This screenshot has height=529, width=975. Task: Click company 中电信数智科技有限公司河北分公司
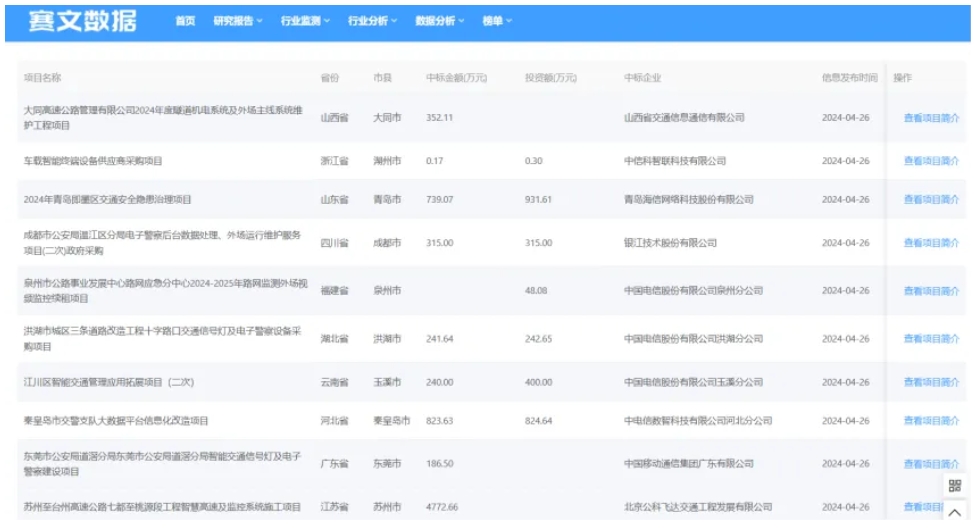click(x=698, y=421)
